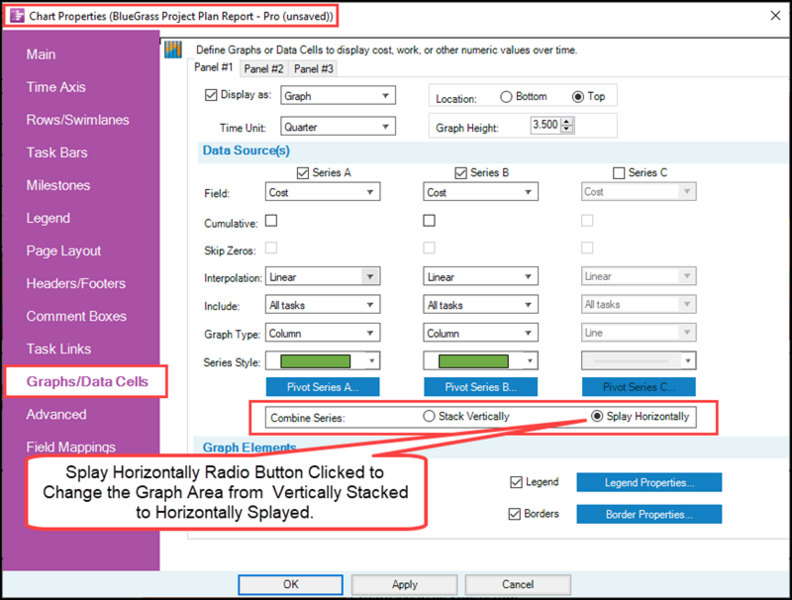This screenshot has width=792, height=600.
Task: Open Legend Properties
Action: point(649,482)
